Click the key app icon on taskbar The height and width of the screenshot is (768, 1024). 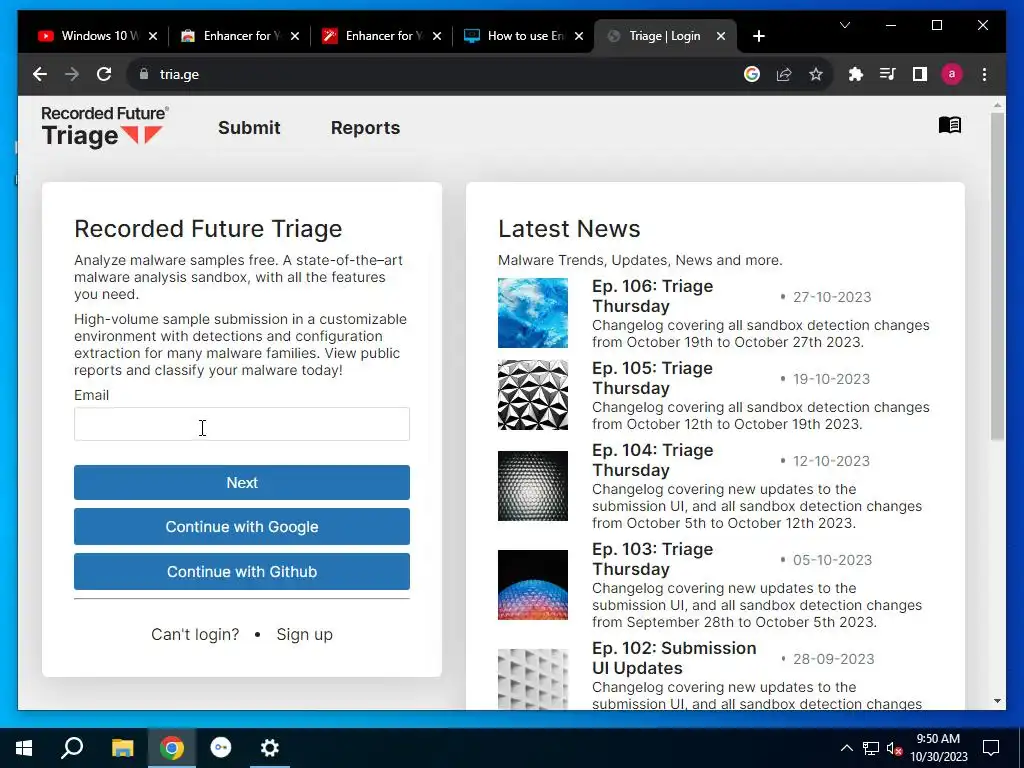(x=221, y=748)
